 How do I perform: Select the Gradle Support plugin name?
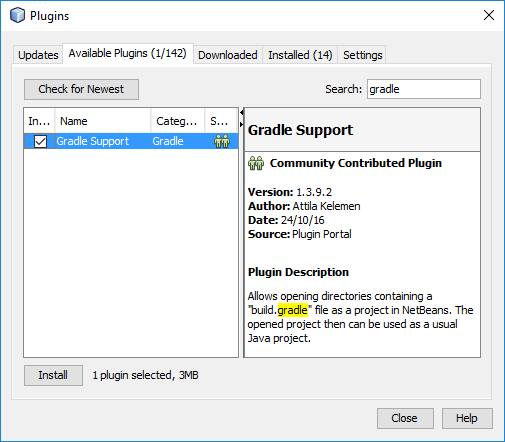click(x=93, y=141)
